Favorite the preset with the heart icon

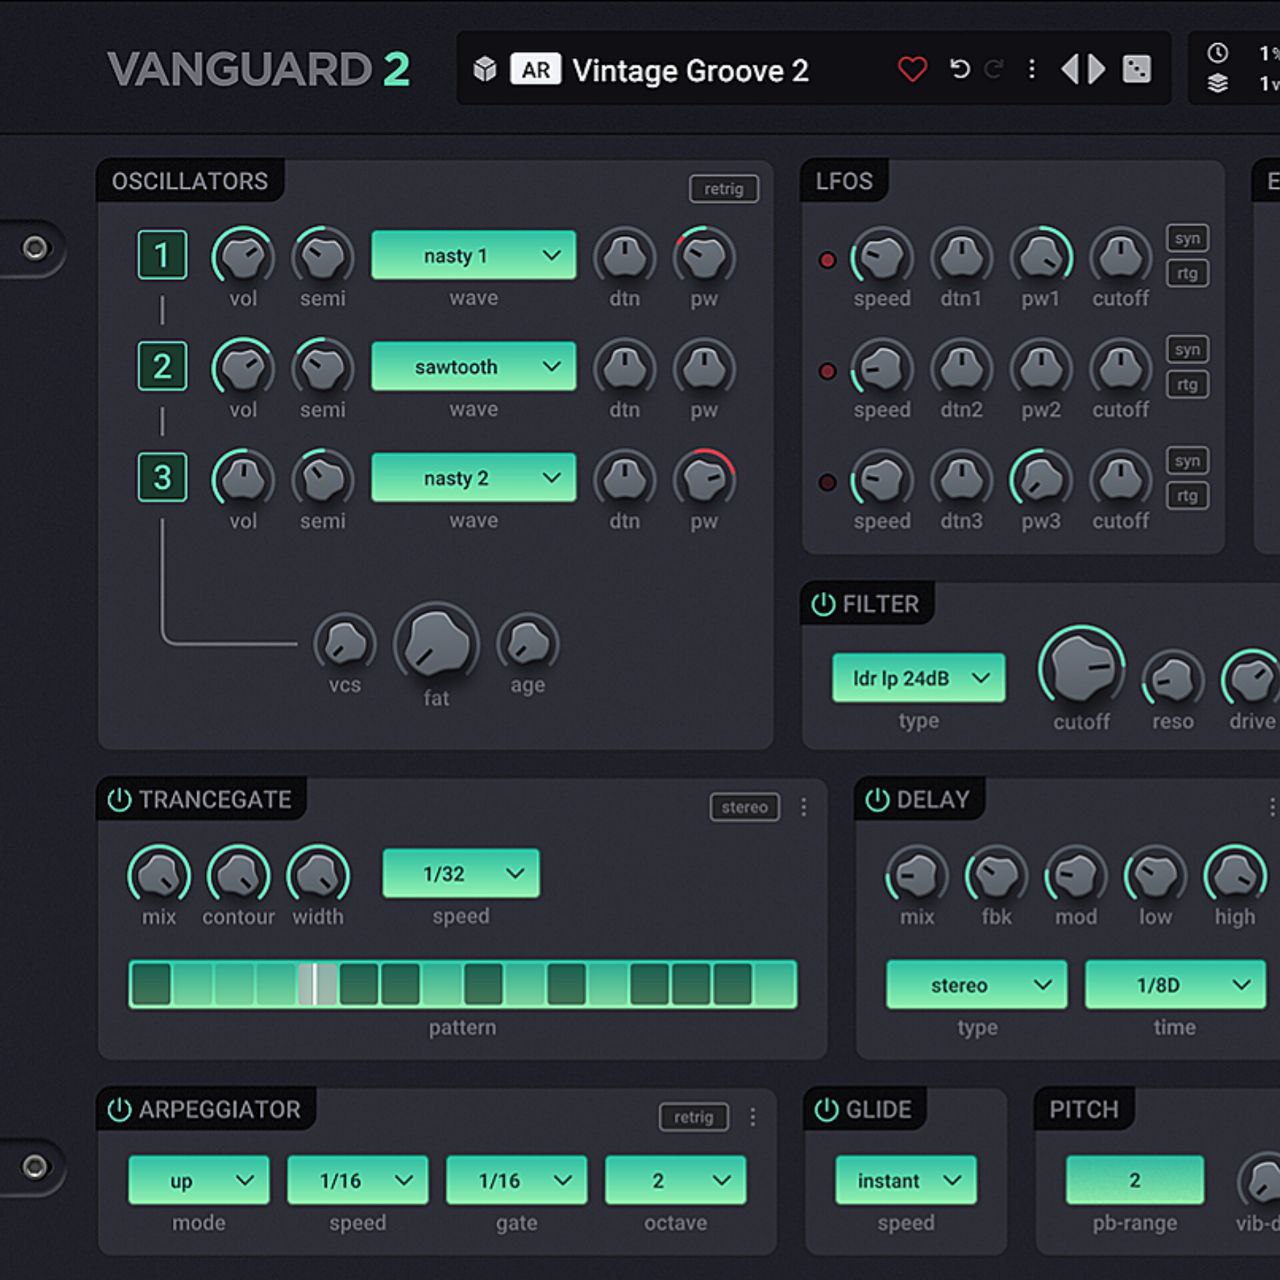[x=912, y=69]
